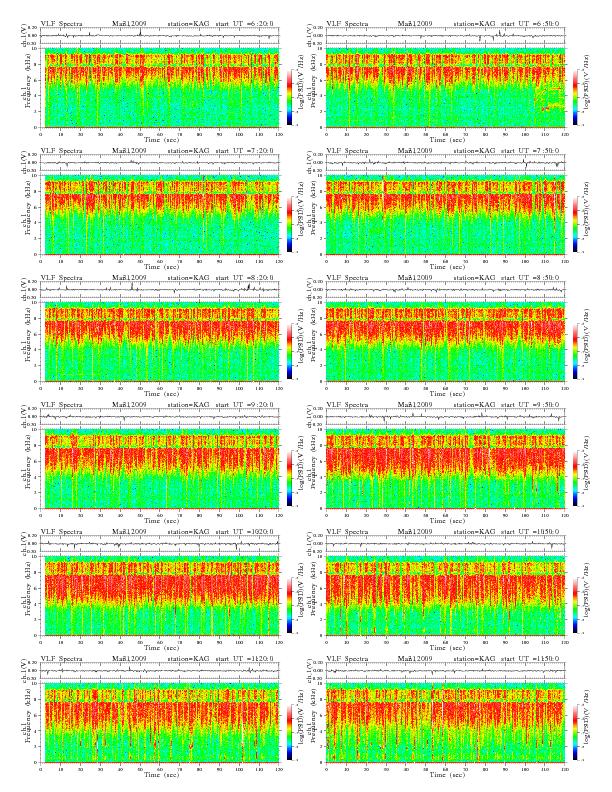Select the ch.1 waveform strip above the 6:50:0 spectrogram
Image resolution: width=612 pixels, height=792 pixels.
click(x=445, y=36)
